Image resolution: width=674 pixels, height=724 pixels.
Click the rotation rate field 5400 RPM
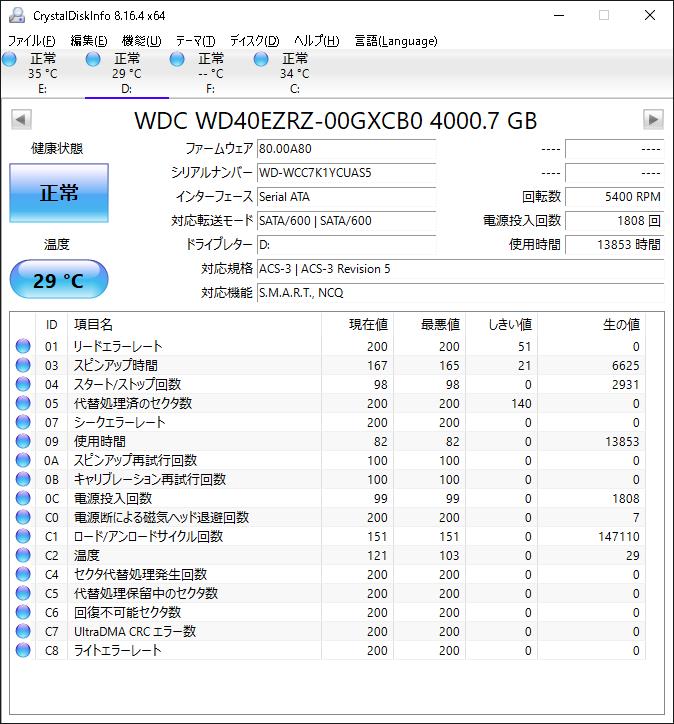(614, 197)
